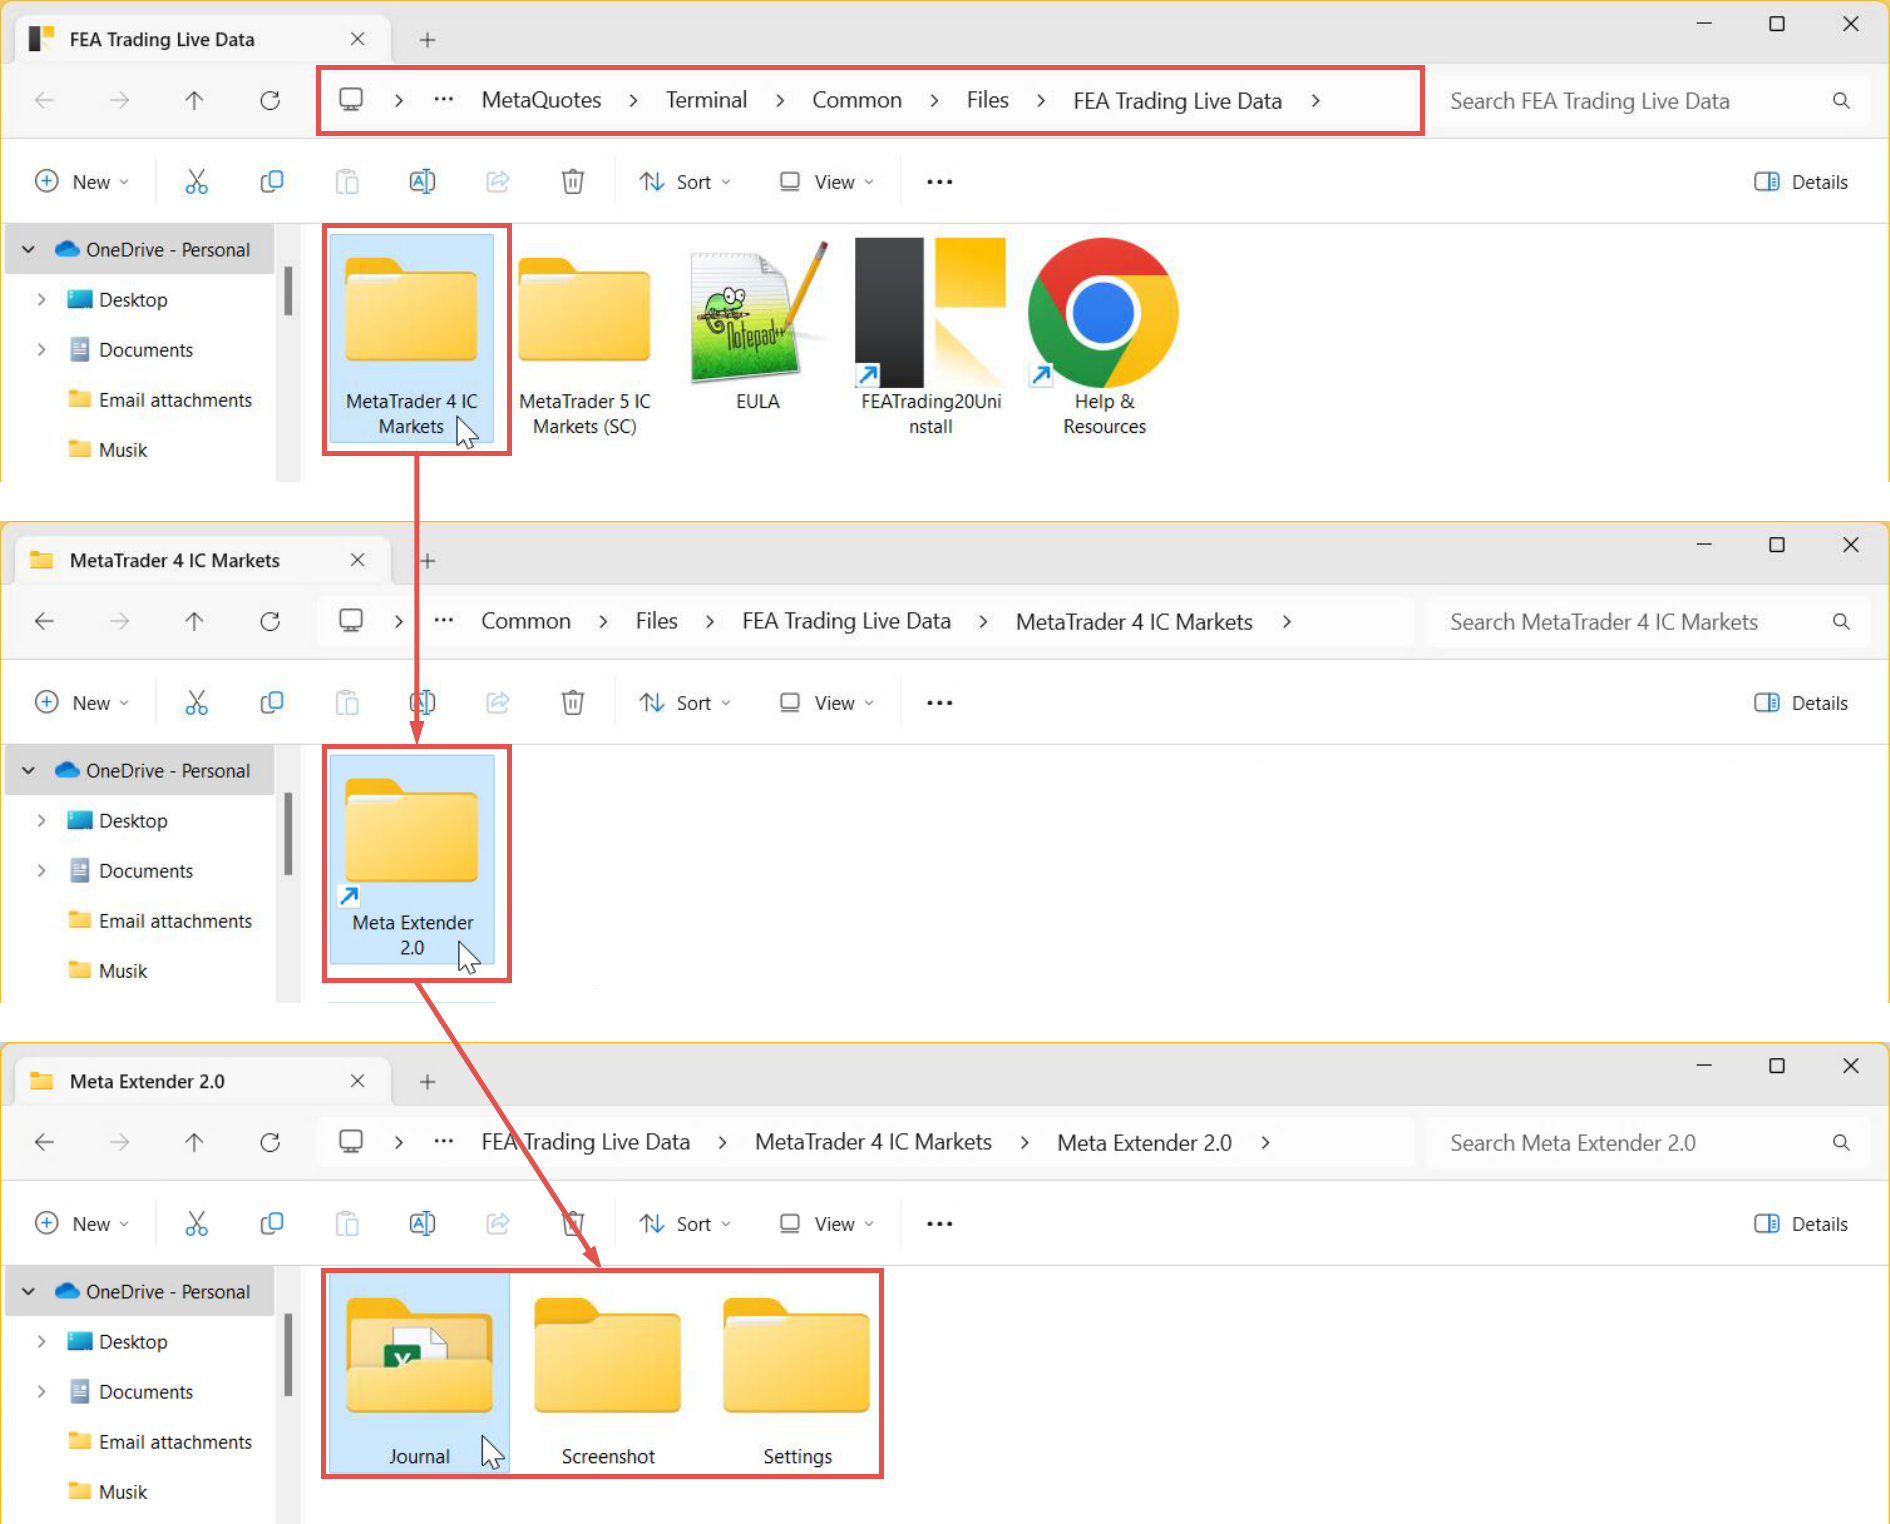Click Cut icon in Meta Extender 2.0 window

(x=196, y=1223)
